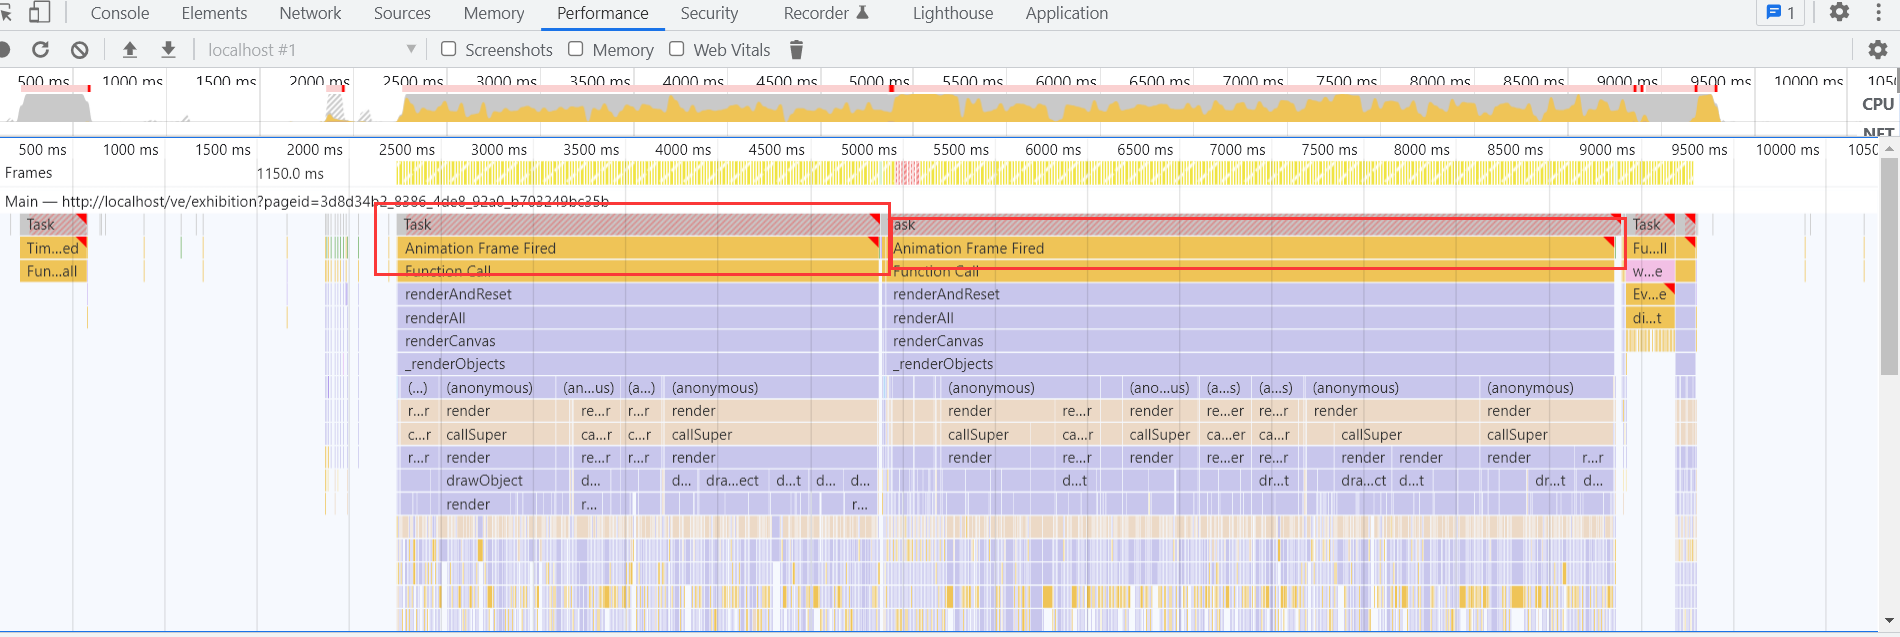Select the second Animation Frame Fired bar
The height and width of the screenshot is (637, 1900).
(1251, 248)
